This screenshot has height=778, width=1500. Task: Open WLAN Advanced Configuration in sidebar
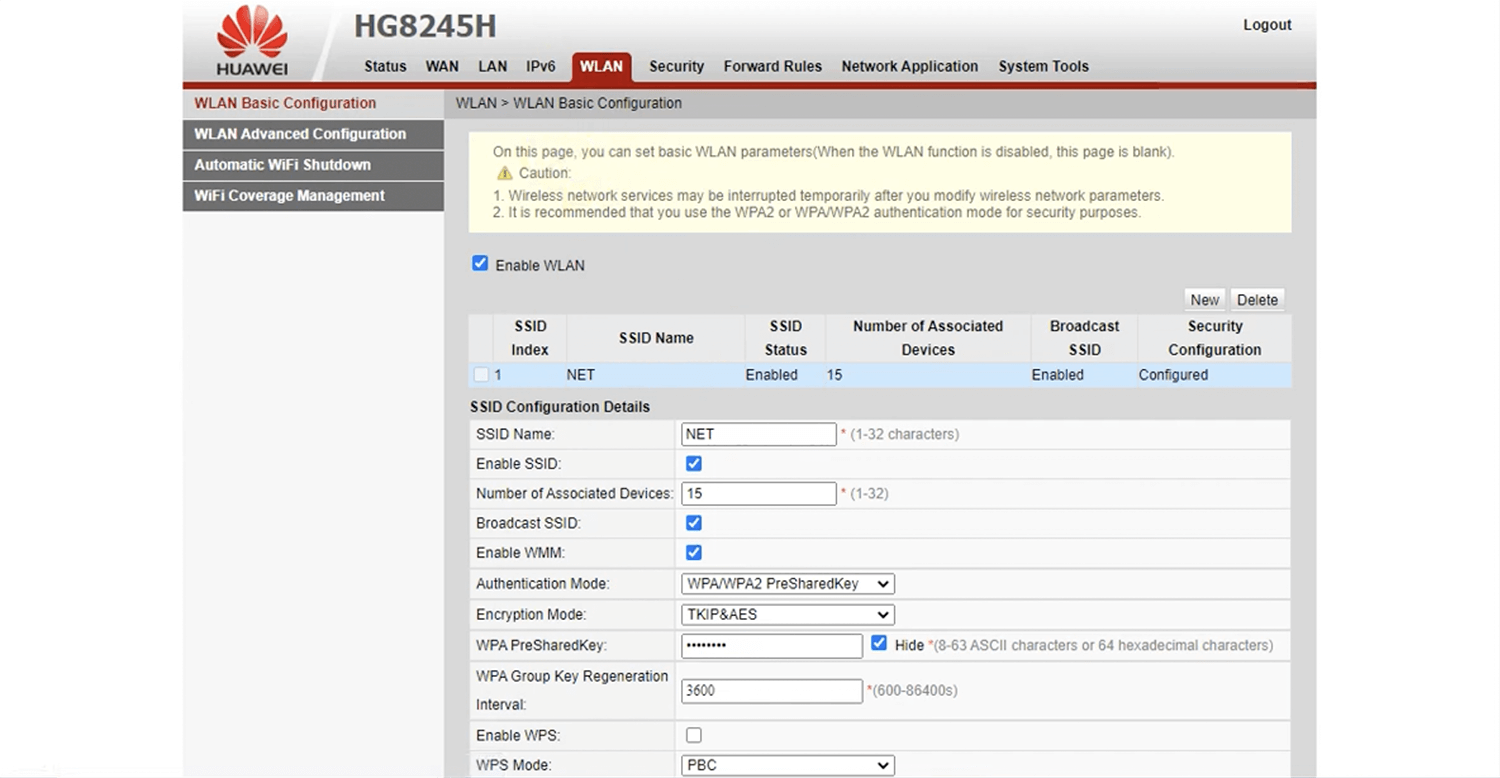pyautogui.click(x=300, y=134)
